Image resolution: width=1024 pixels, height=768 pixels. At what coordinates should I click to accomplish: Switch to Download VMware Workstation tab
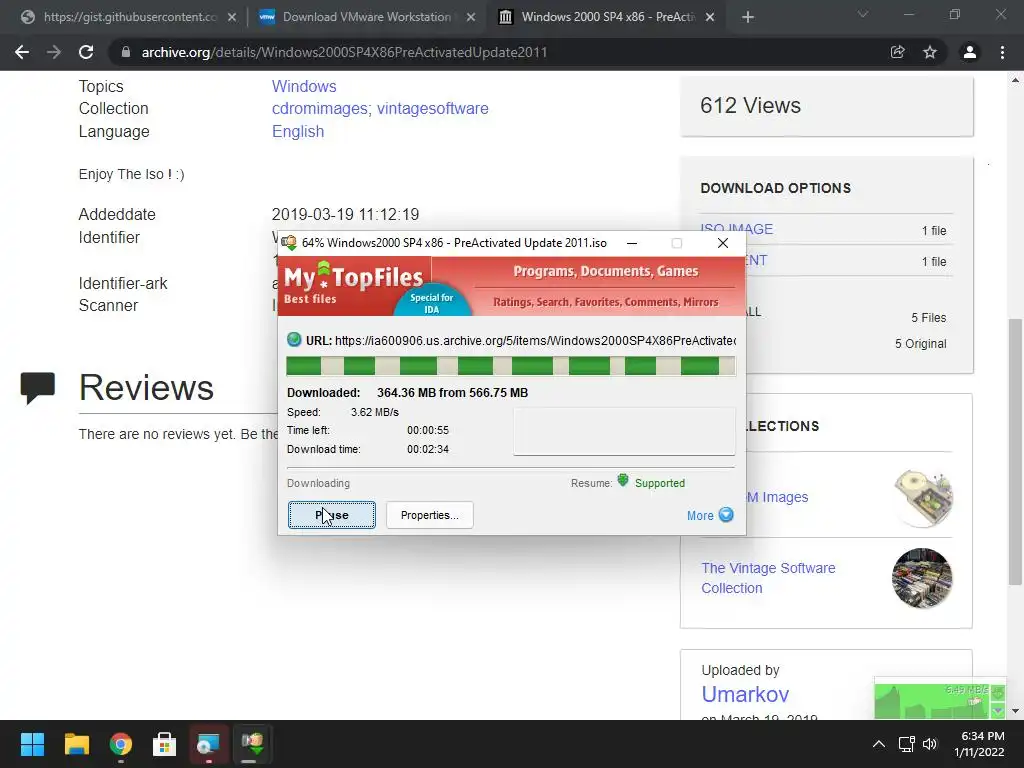point(366,17)
